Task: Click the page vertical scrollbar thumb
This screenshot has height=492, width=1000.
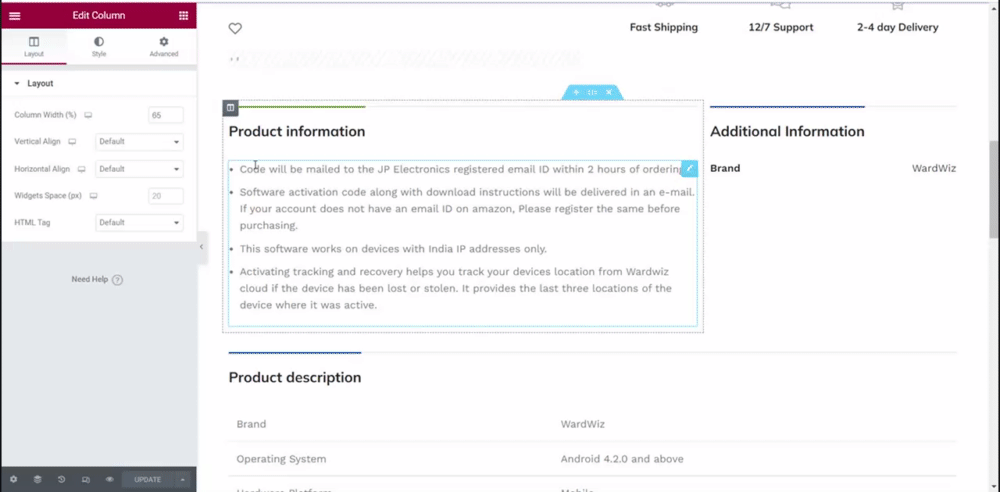Action: coord(994,189)
